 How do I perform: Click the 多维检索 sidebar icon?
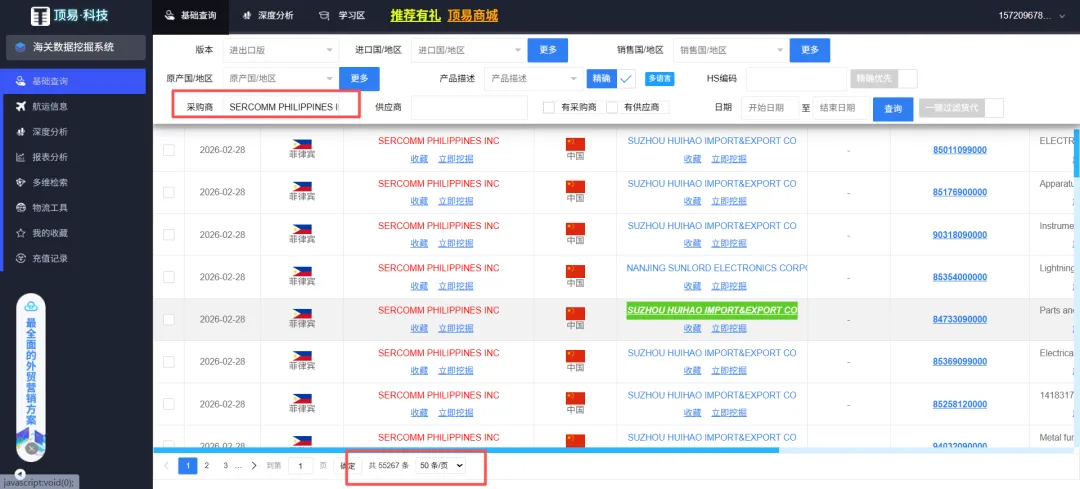pyautogui.click(x=21, y=183)
